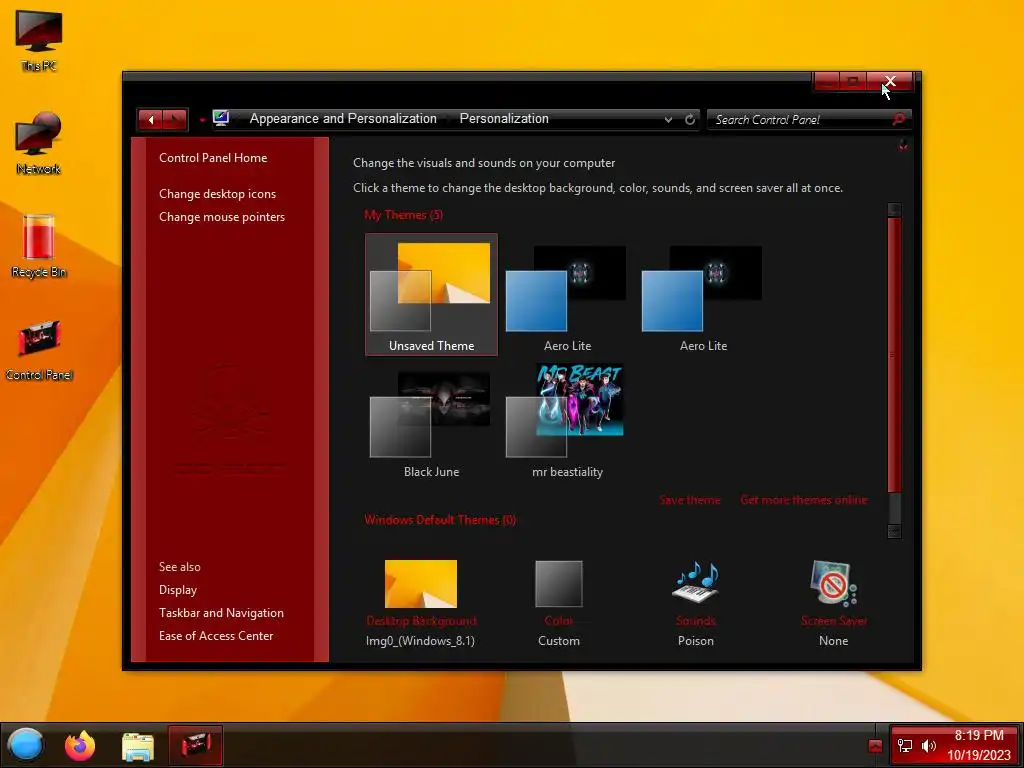Open the Color swatch setting
1024x768 pixels.
pyautogui.click(x=559, y=584)
